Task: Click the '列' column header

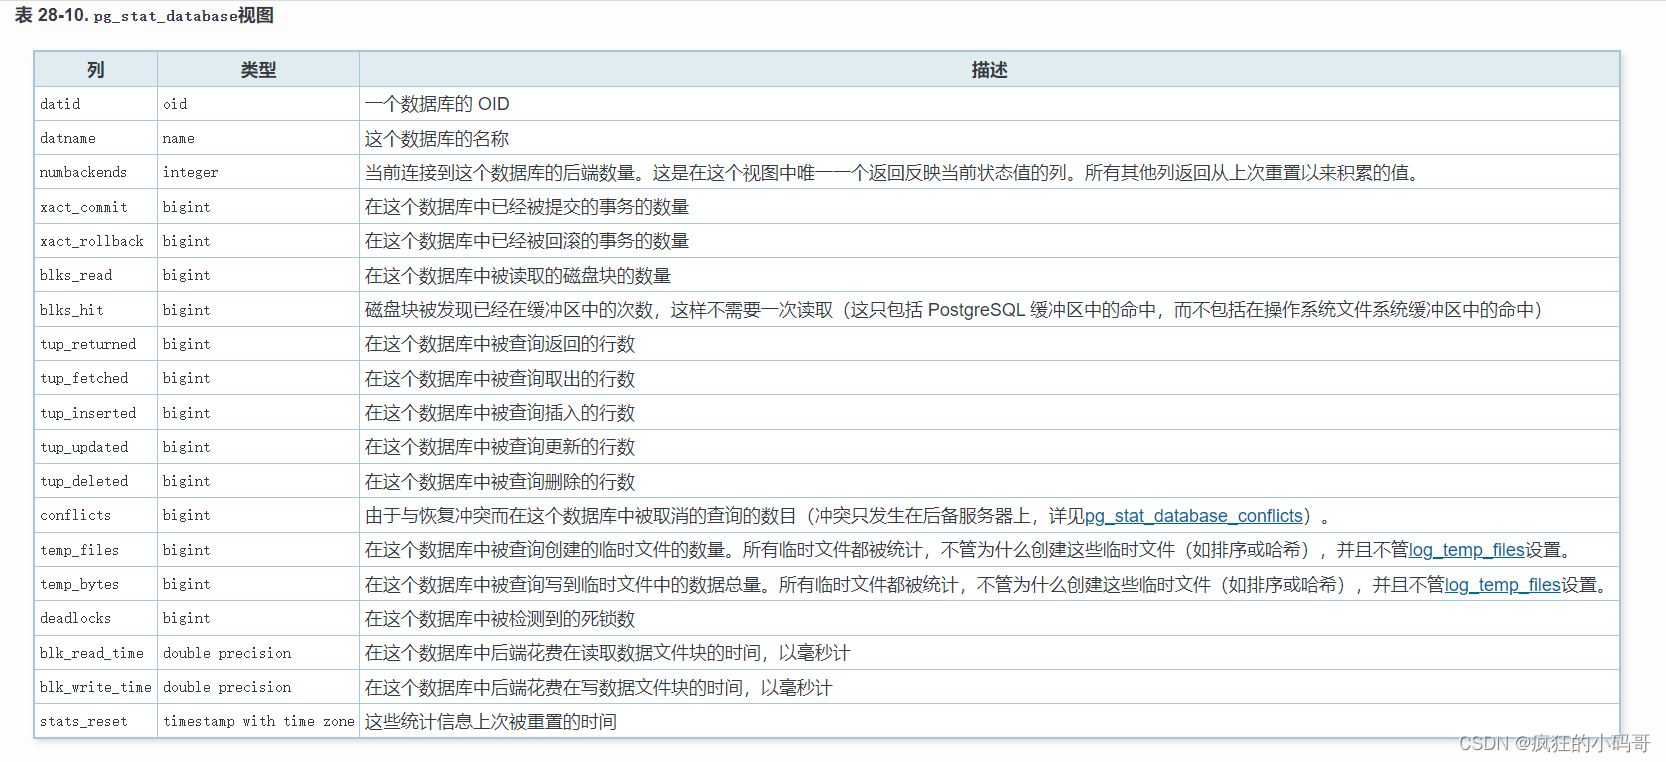Action: click(96, 70)
